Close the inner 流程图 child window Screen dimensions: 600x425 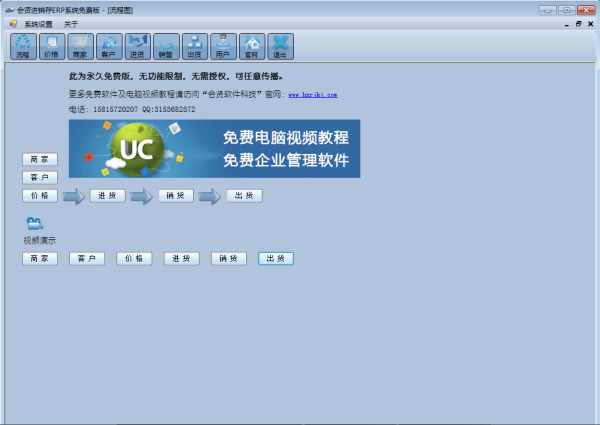(x=590, y=24)
